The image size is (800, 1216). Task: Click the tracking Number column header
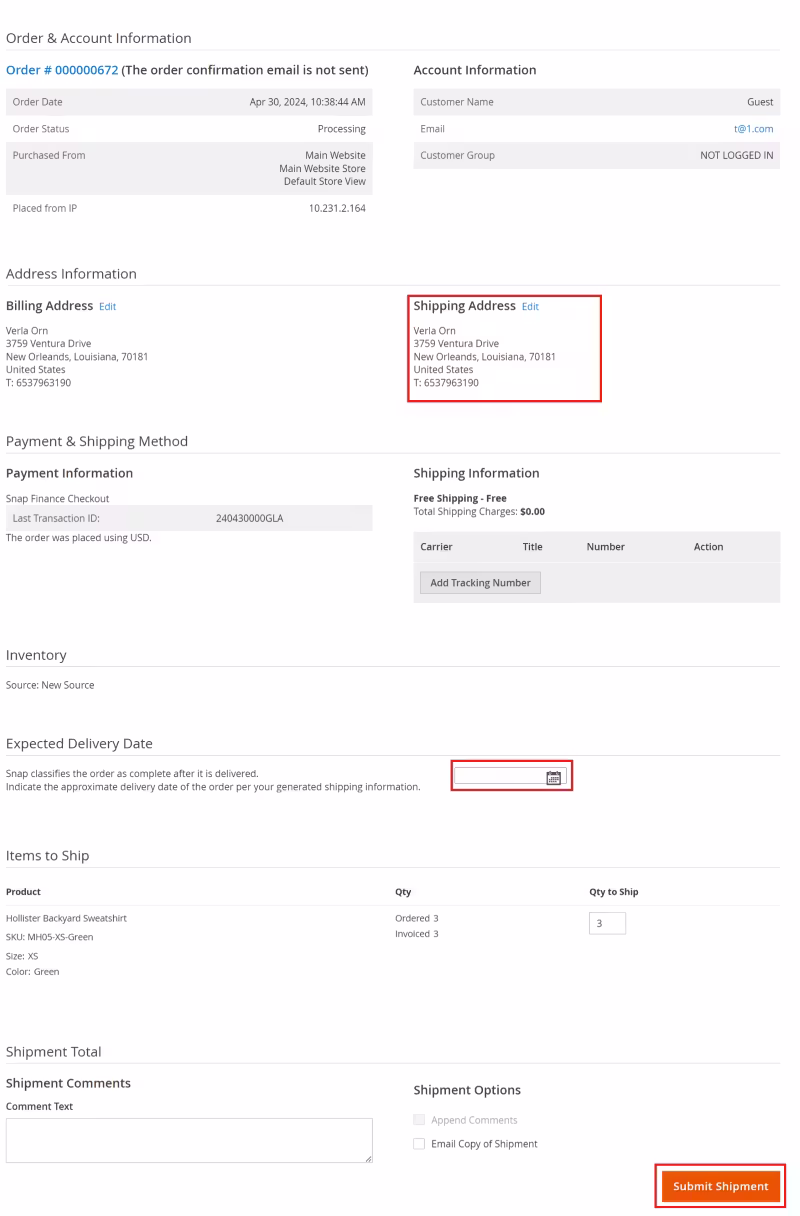605,547
